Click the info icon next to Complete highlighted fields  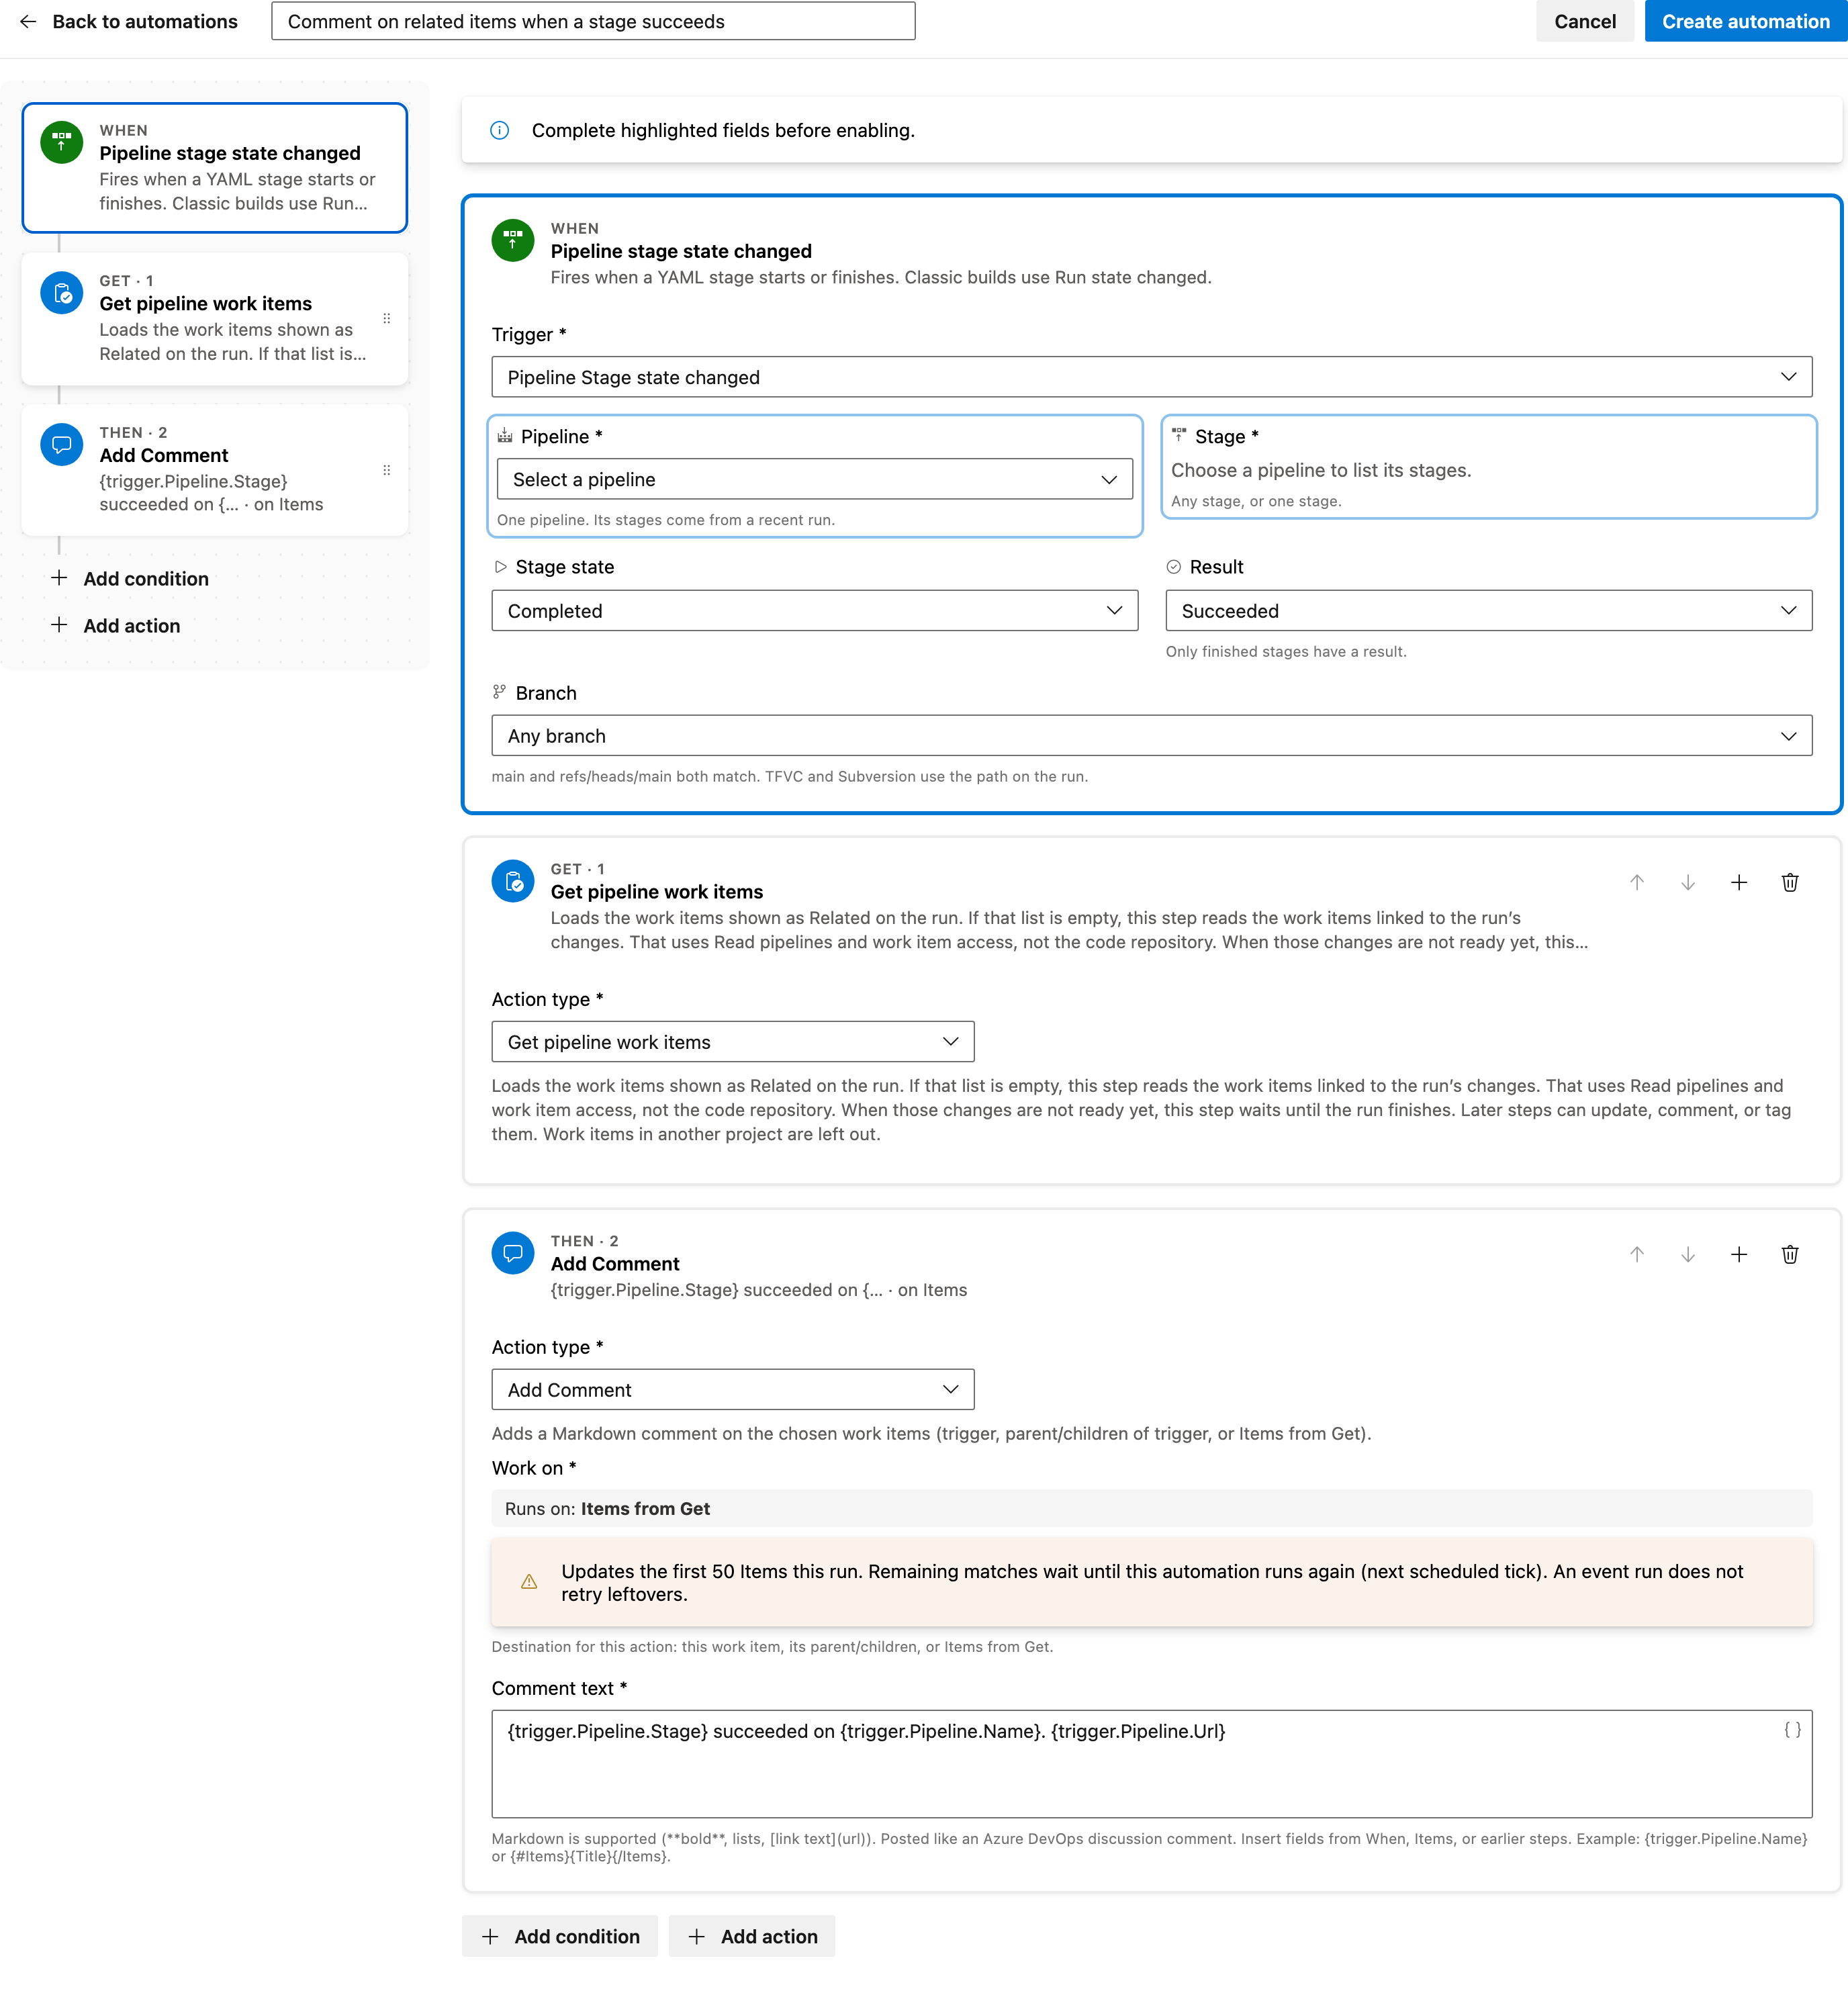(499, 130)
